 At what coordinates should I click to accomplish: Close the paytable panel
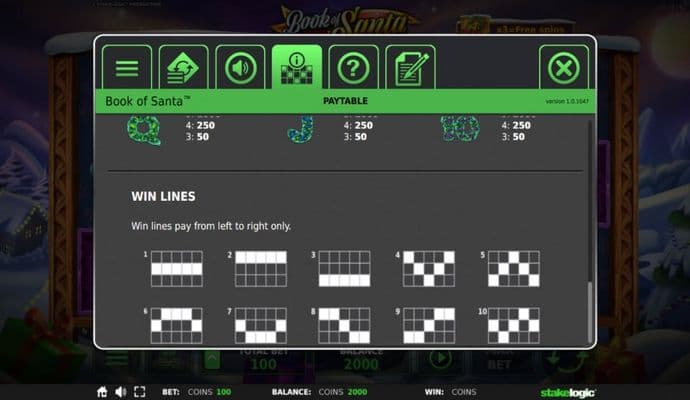tap(563, 68)
